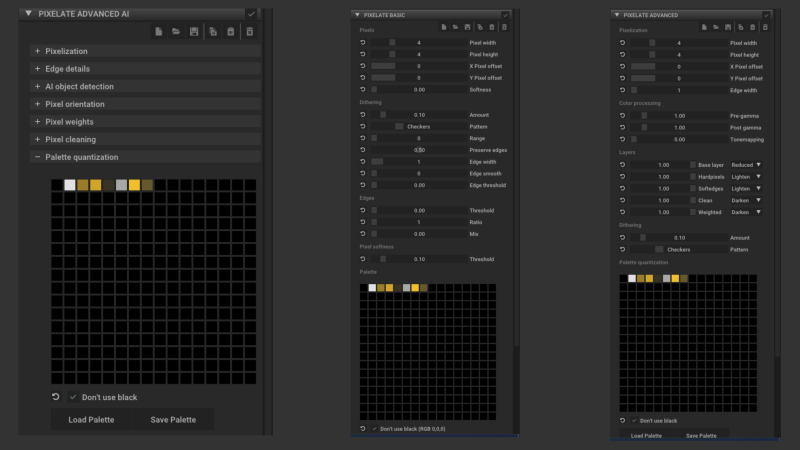Viewport: 800px width, 450px height.
Task: Open Clean Darken blend dropdown
Action: (746, 200)
